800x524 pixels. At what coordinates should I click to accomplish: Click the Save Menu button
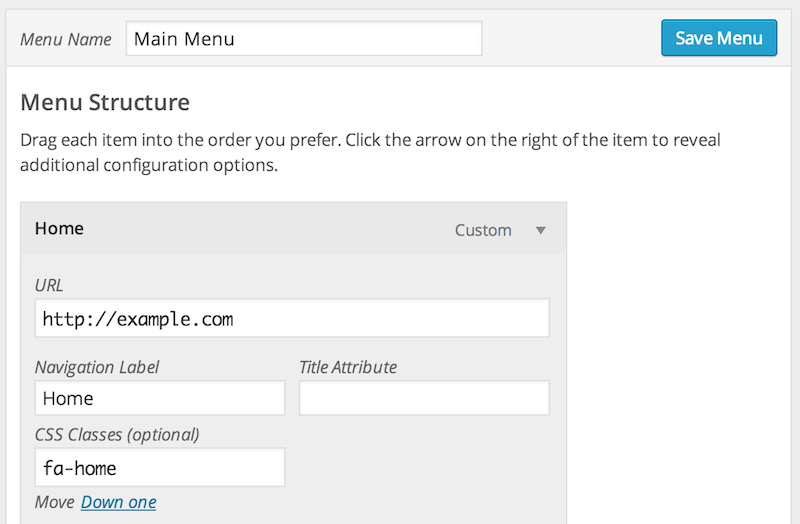point(718,38)
